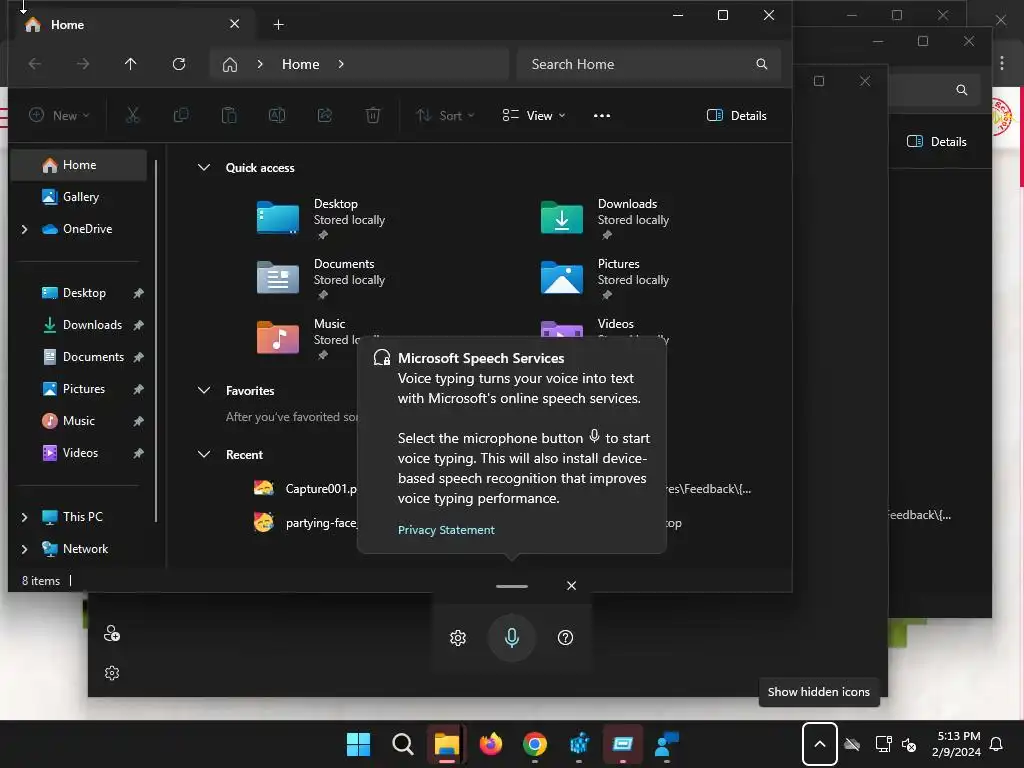Close the voice typing launcher

(x=571, y=586)
